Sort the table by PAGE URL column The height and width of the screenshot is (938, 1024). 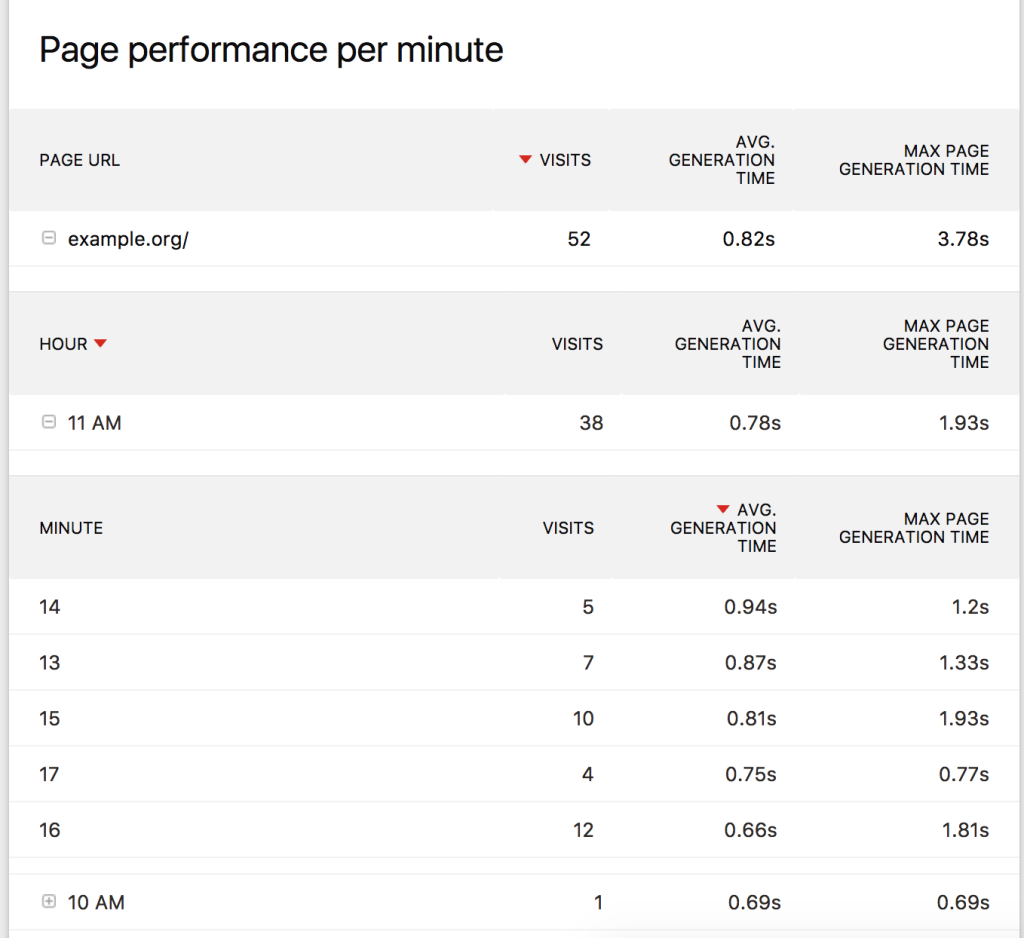[79, 159]
